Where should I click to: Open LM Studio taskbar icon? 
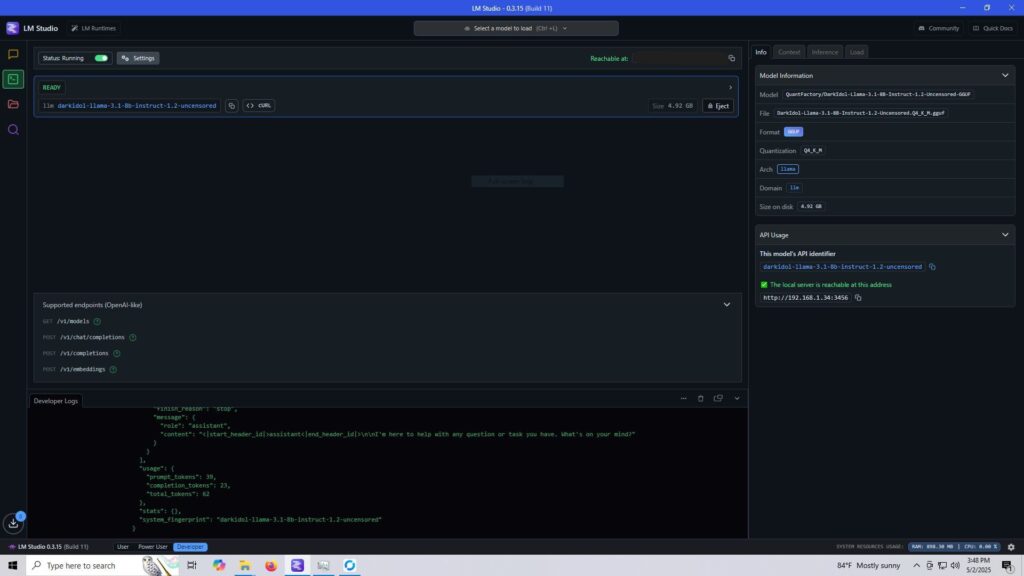297,566
